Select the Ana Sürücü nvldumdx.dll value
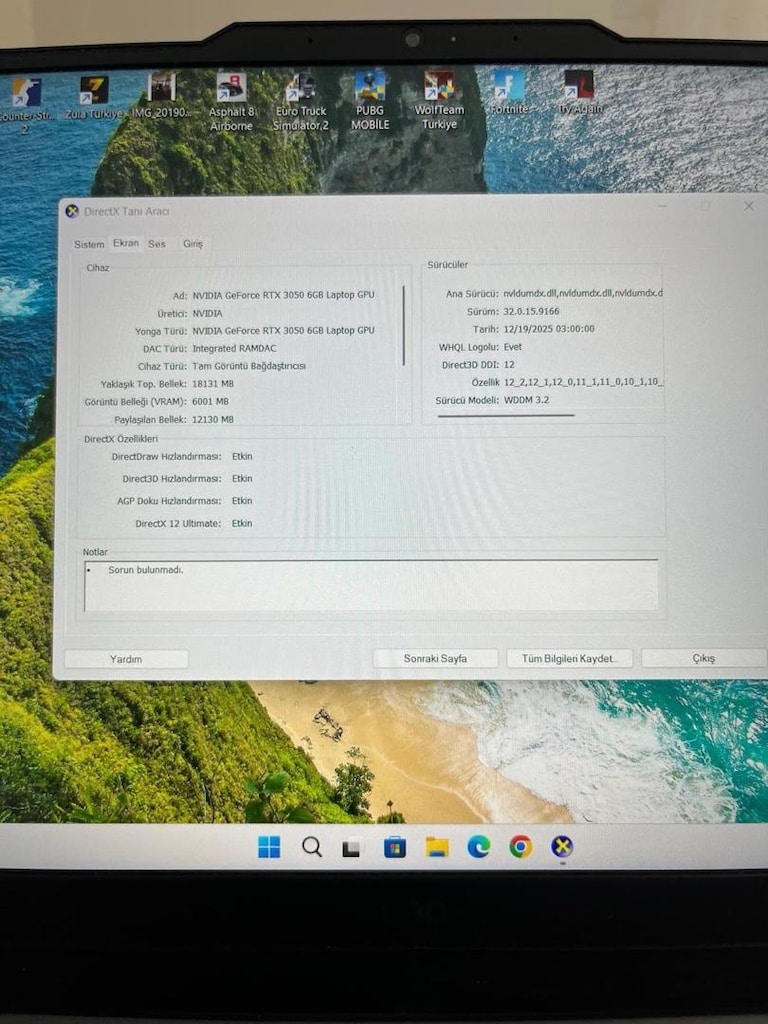This screenshot has height=1024, width=768. pos(583,293)
